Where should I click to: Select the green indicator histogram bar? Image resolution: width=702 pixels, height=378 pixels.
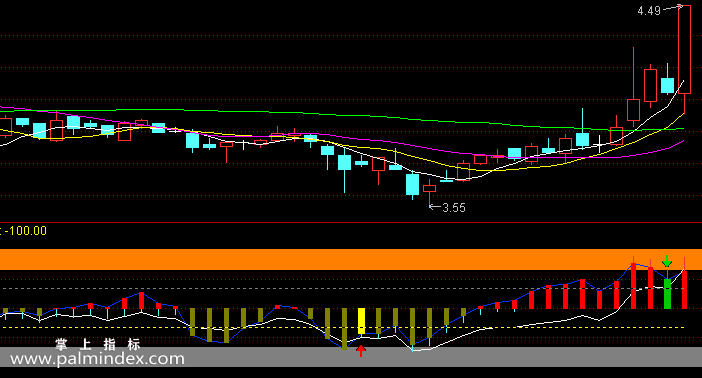[x=668, y=294]
